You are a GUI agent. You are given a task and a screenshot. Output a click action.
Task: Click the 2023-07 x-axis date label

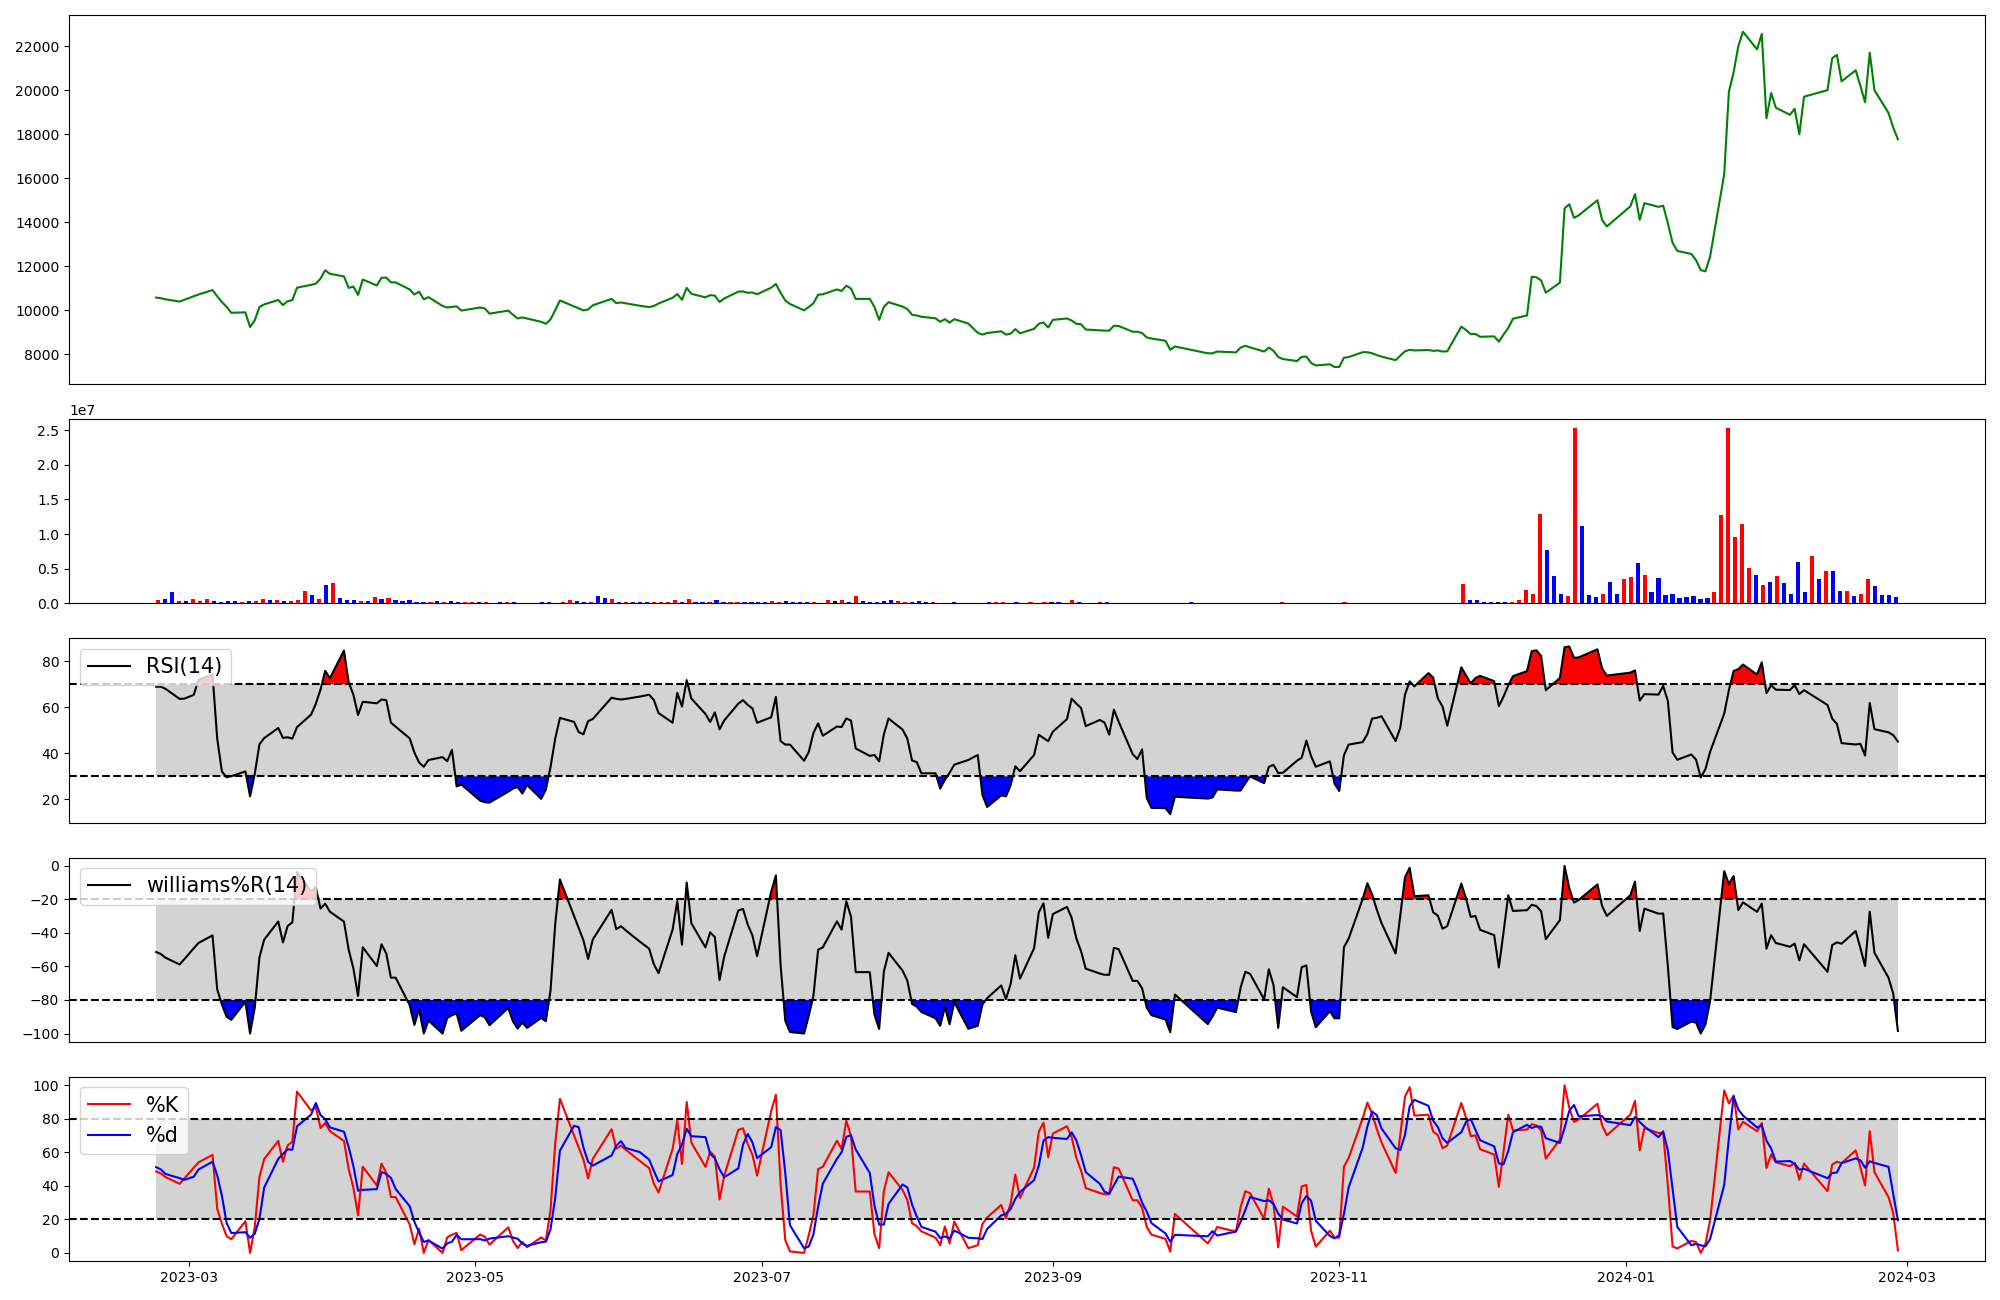763,1277
